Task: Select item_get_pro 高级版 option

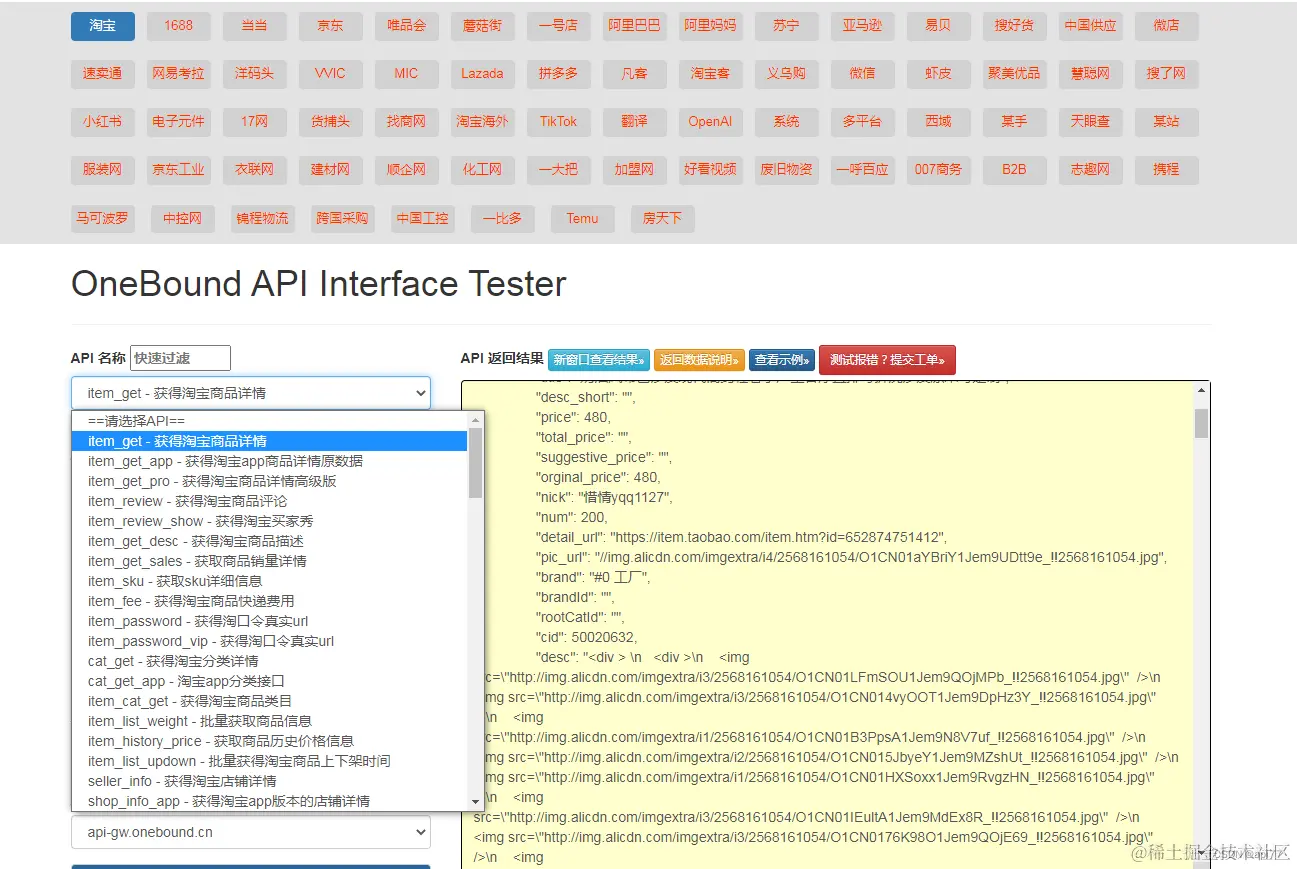Action: click(x=270, y=481)
